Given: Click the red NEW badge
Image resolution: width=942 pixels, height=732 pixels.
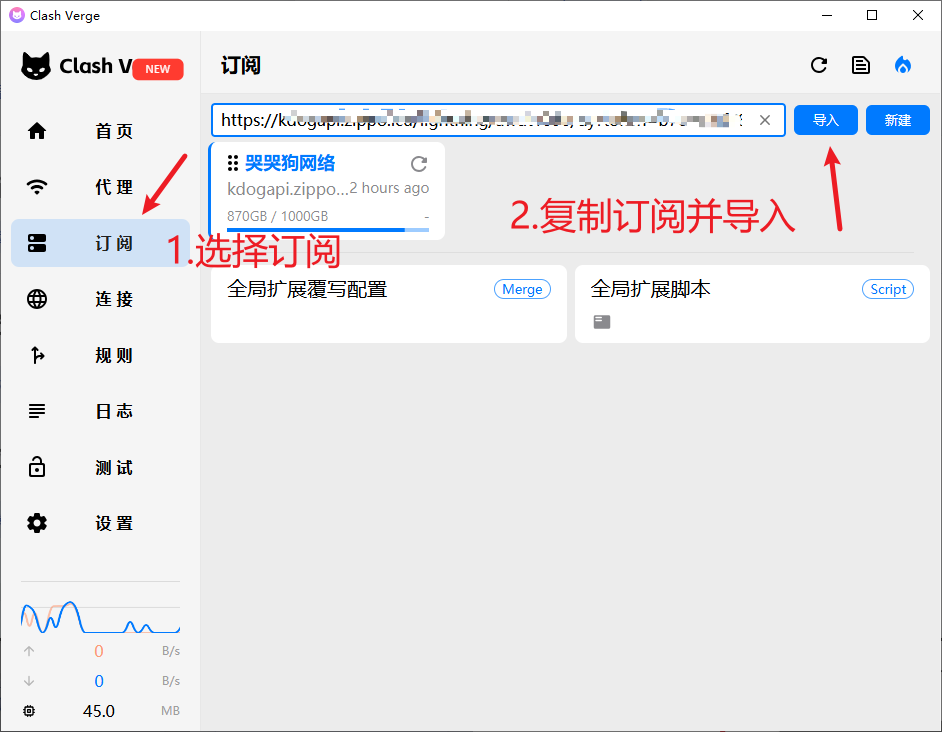Looking at the screenshot, I should click(x=157, y=69).
